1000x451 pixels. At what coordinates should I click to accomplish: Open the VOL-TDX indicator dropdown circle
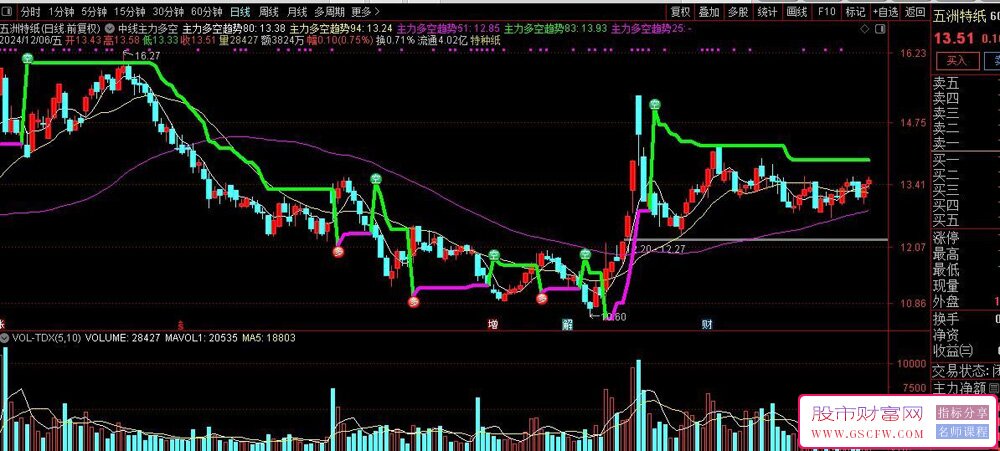click(x=5, y=337)
